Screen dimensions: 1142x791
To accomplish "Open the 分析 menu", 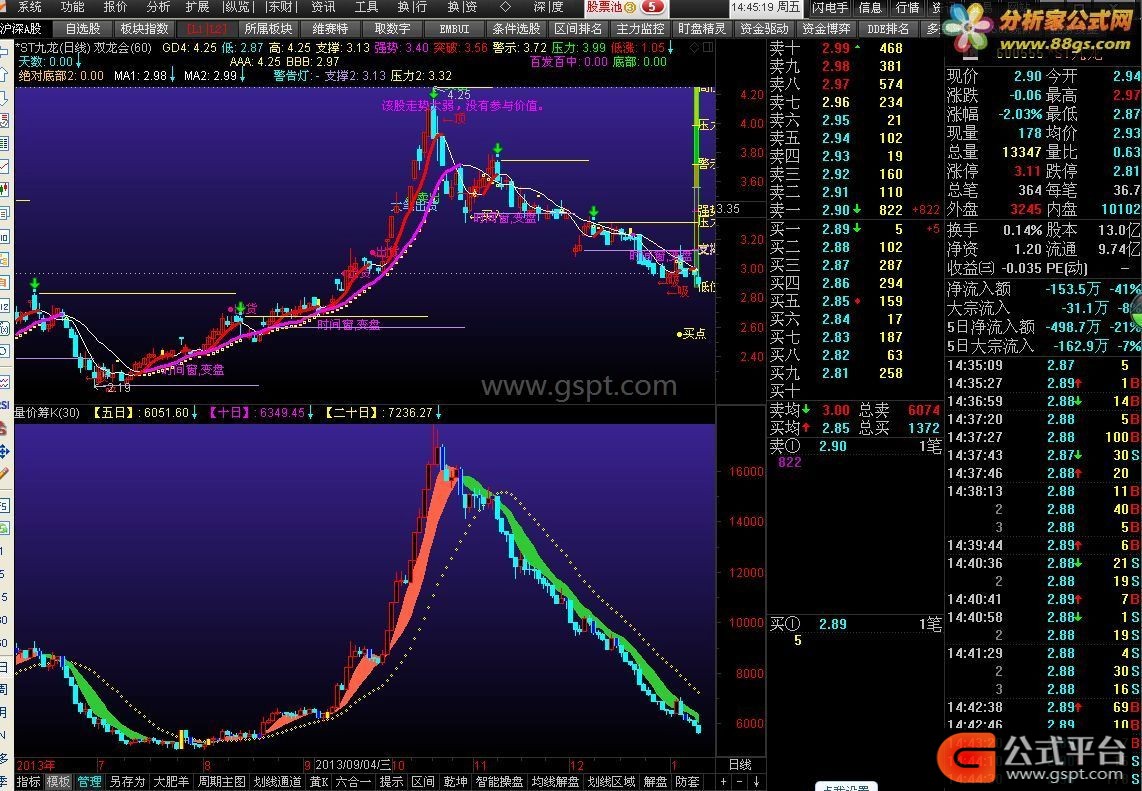I will point(157,7).
